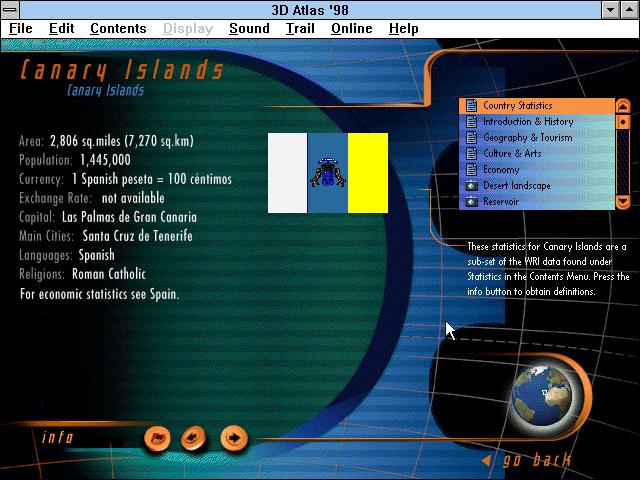Click capital text 'Las Palmas de Gran Canaria'
The width and height of the screenshot is (640, 480).
tap(129, 217)
